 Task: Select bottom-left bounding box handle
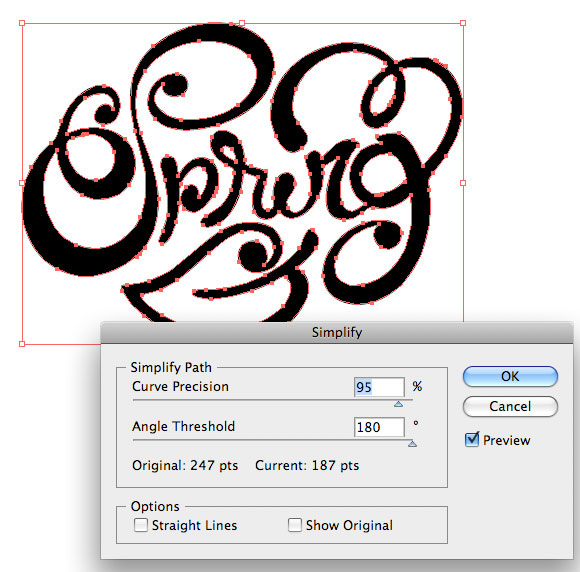point(22,344)
